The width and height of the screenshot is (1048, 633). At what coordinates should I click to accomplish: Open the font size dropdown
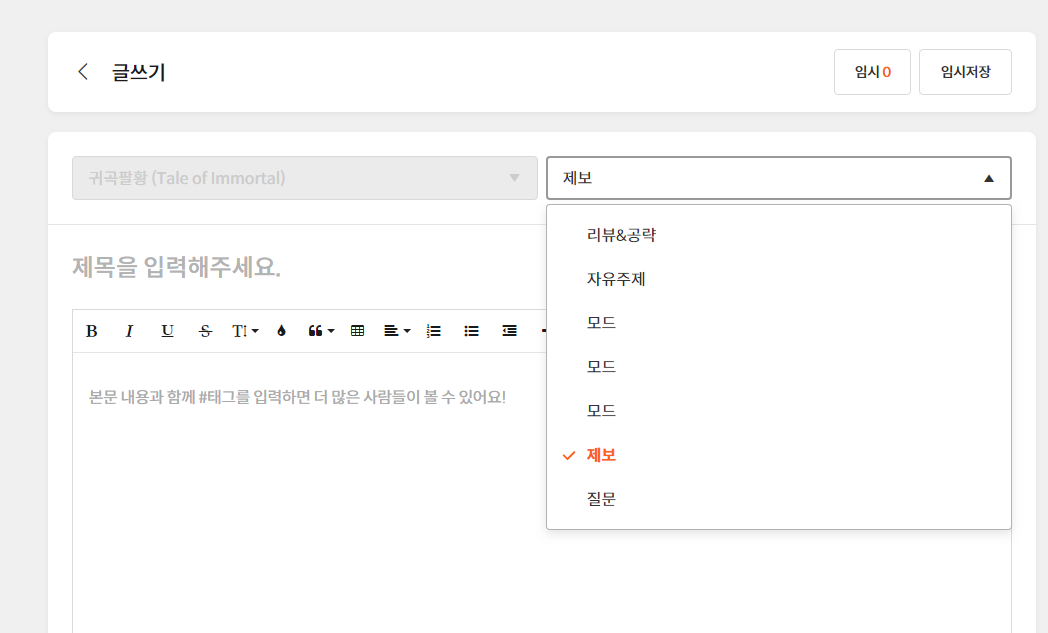tap(245, 331)
